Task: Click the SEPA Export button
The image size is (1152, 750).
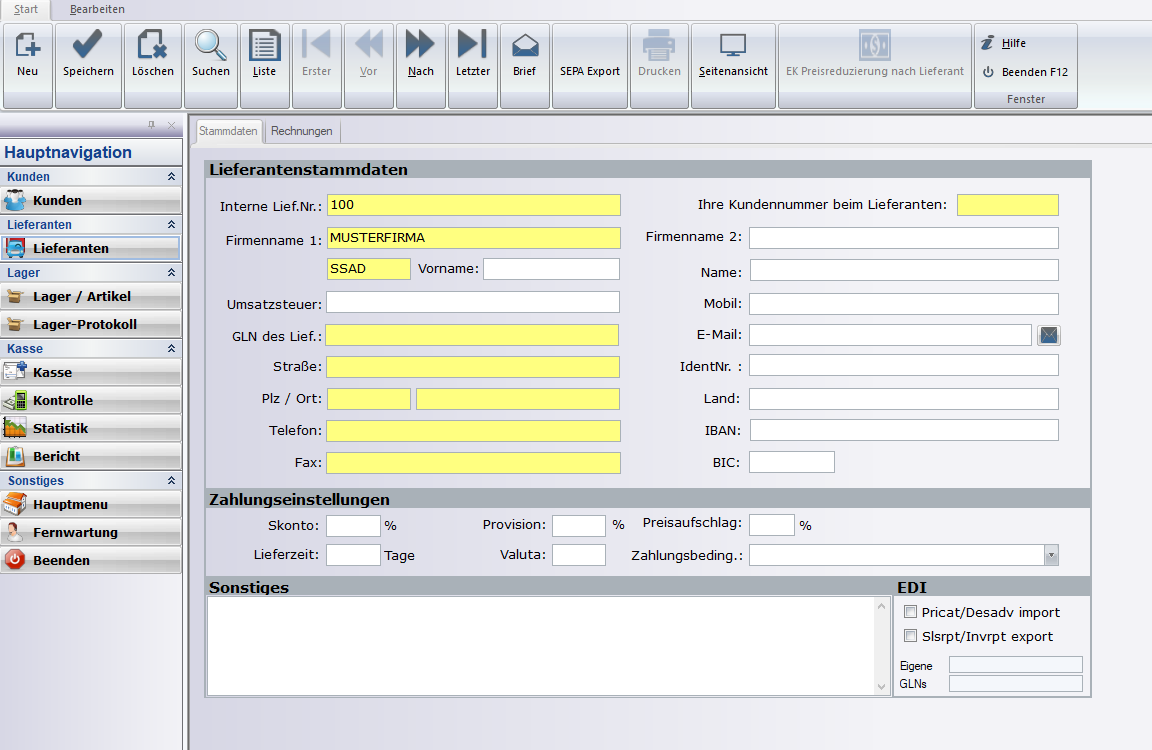Action: tap(589, 66)
